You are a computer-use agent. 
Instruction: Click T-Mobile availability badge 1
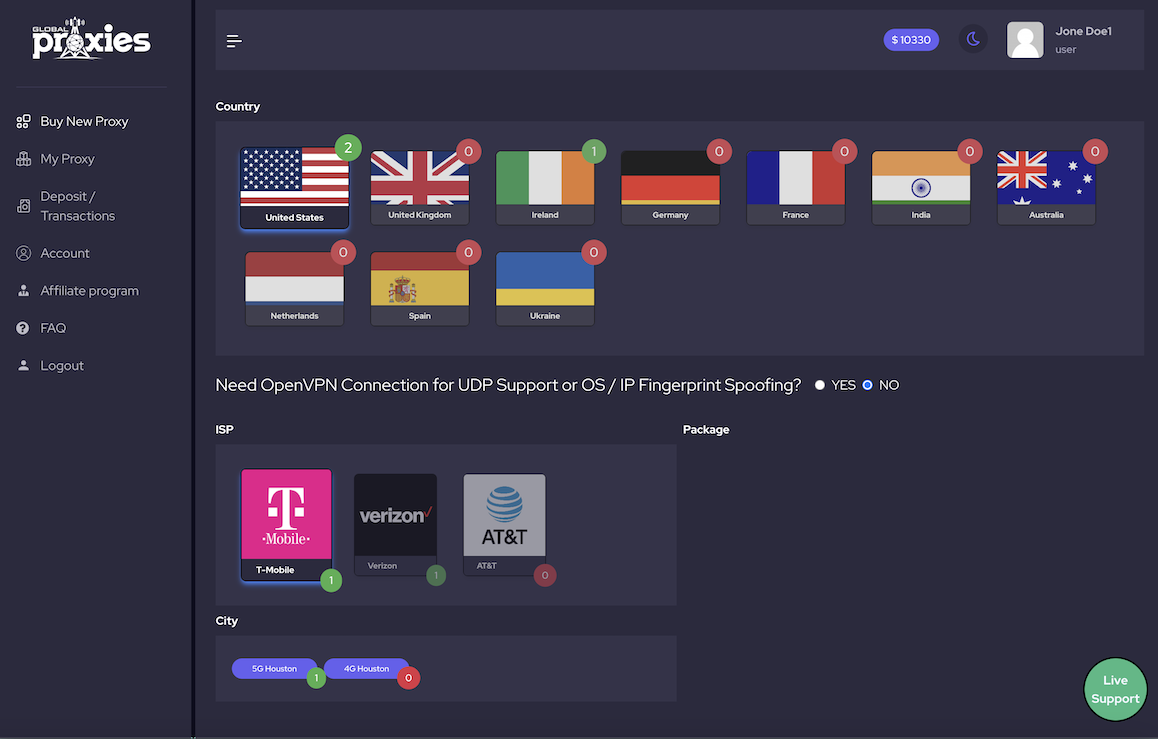coord(331,581)
